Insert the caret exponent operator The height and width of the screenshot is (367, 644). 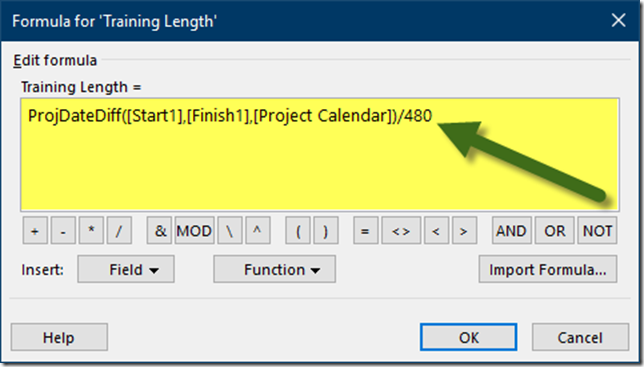pyautogui.click(x=258, y=231)
